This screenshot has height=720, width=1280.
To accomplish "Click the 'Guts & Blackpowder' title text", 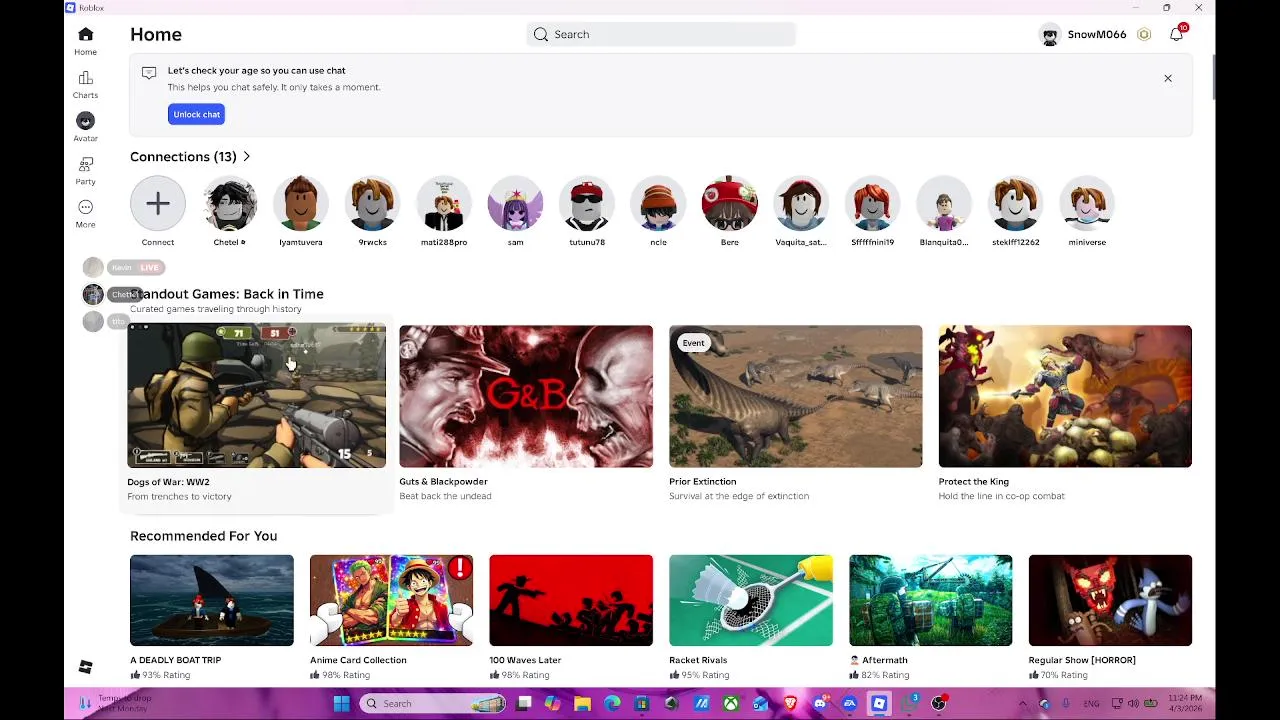I will click(x=443, y=481).
